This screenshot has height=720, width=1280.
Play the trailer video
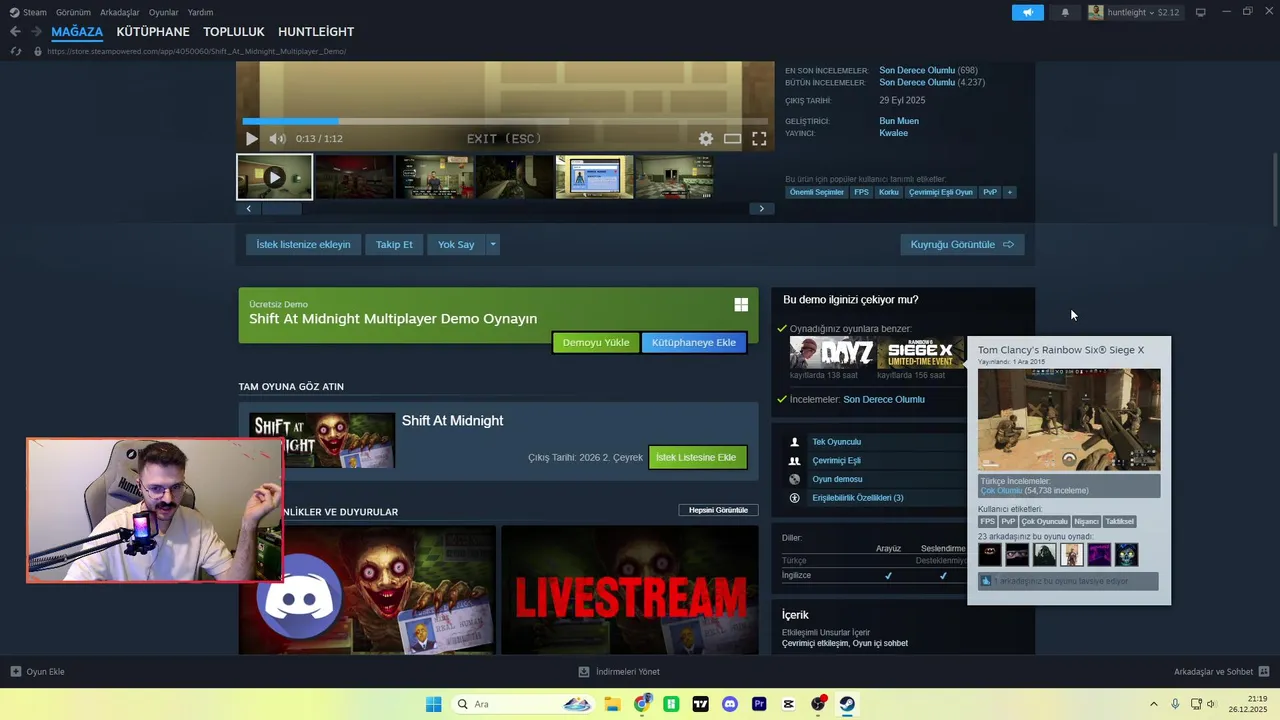click(252, 139)
